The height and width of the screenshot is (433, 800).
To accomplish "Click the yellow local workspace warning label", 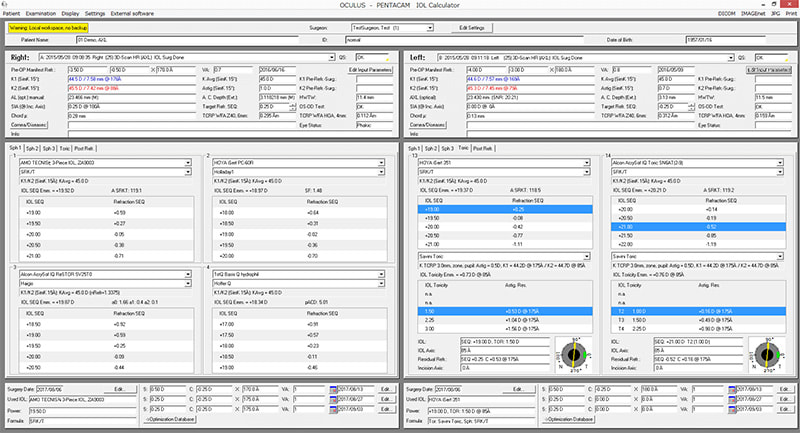I will pos(48,28).
